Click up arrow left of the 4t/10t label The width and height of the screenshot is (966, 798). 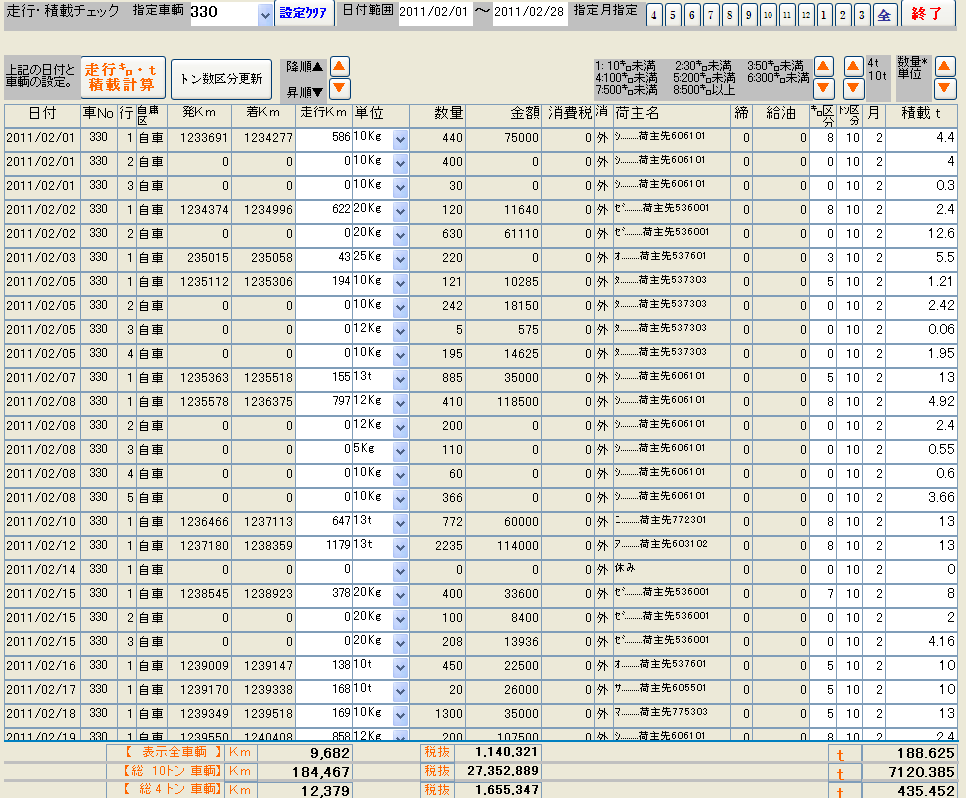[853, 66]
